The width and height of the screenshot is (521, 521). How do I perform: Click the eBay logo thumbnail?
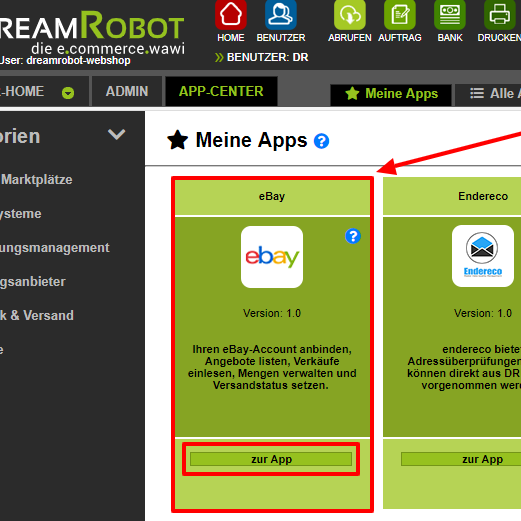pyautogui.click(x=272, y=257)
